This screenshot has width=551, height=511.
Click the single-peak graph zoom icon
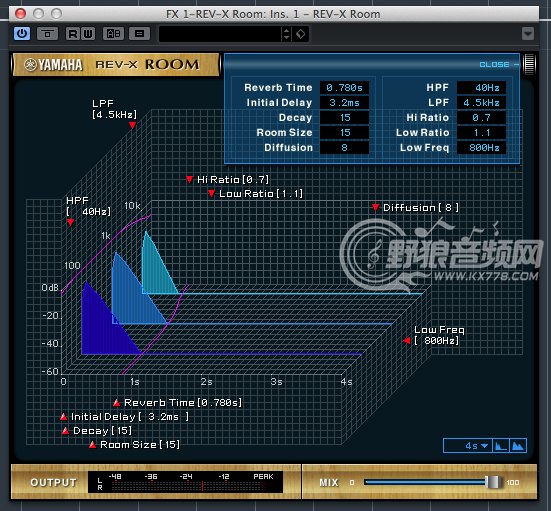tap(500, 446)
